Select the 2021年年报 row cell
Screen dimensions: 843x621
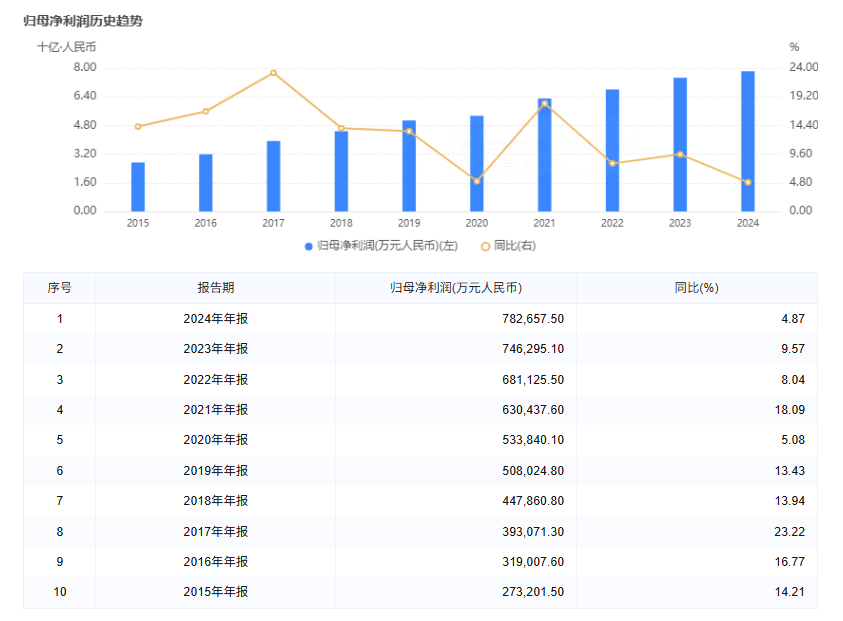click(x=216, y=410)
